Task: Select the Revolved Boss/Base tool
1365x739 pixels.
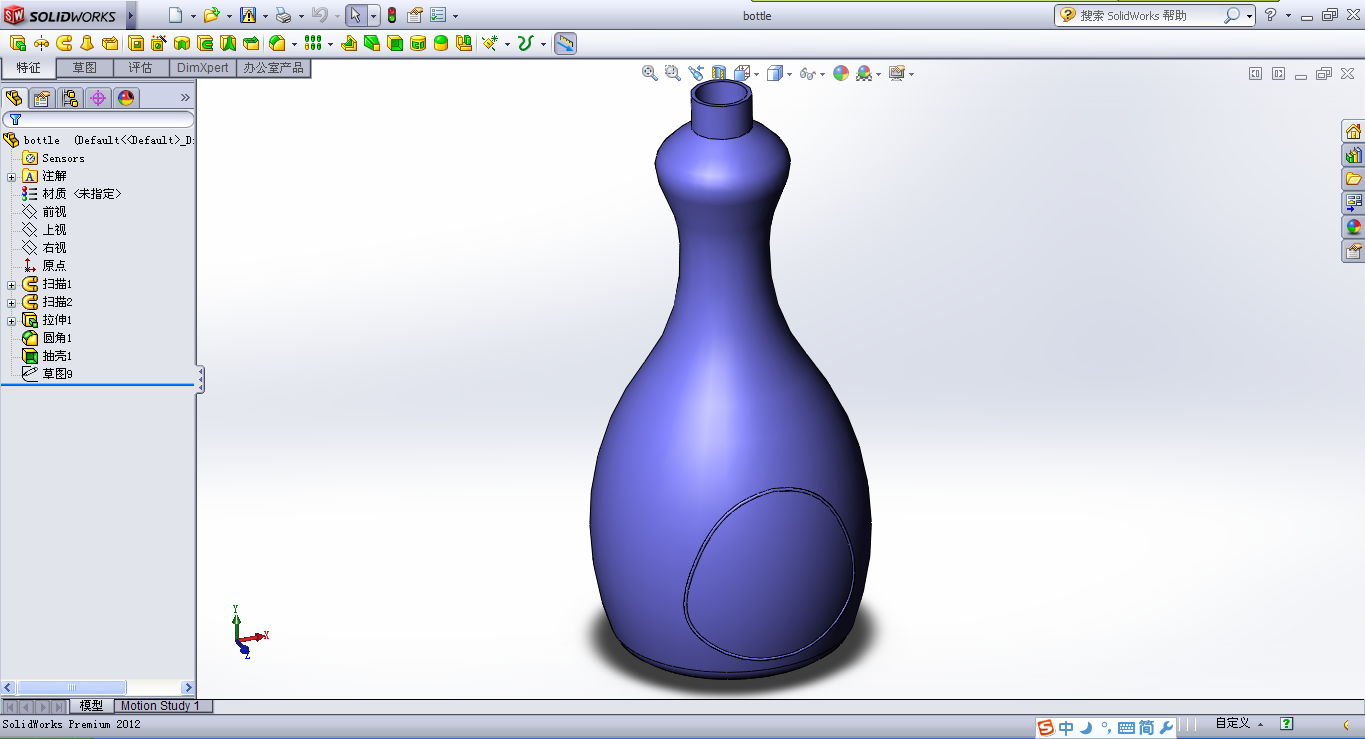Action: pos(42,43)
